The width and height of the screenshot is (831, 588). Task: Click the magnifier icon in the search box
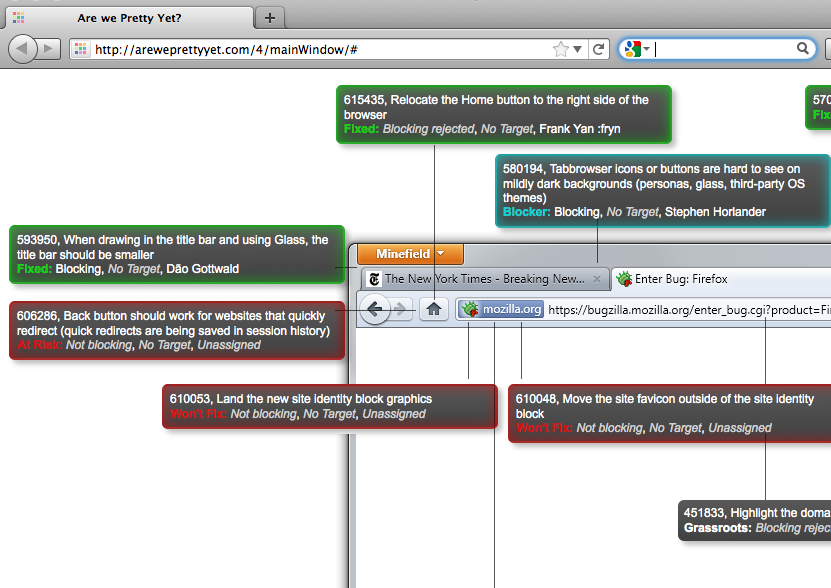coord(803,49)
